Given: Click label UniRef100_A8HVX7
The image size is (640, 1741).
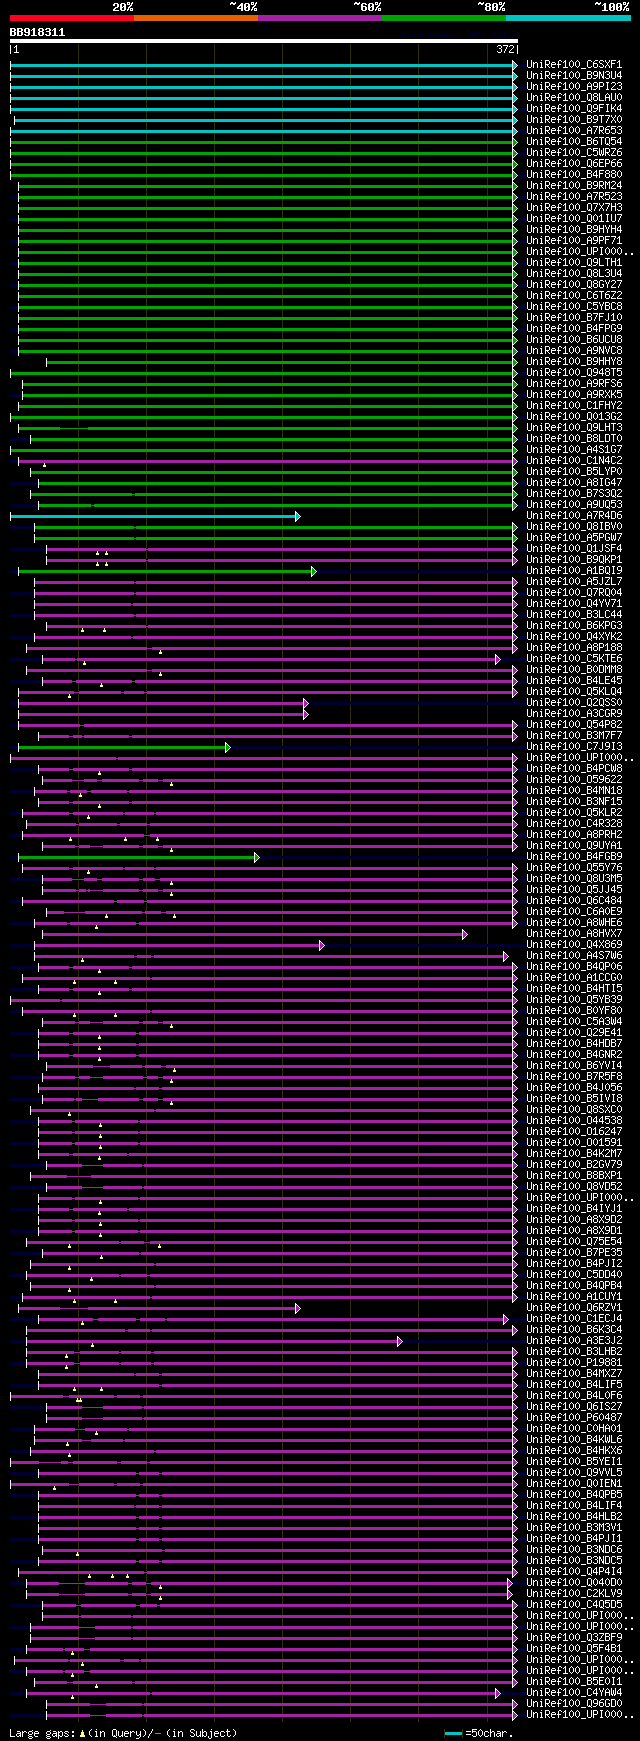Looking at the screenshot, I should pyautogui.click(x=574, y=934).
